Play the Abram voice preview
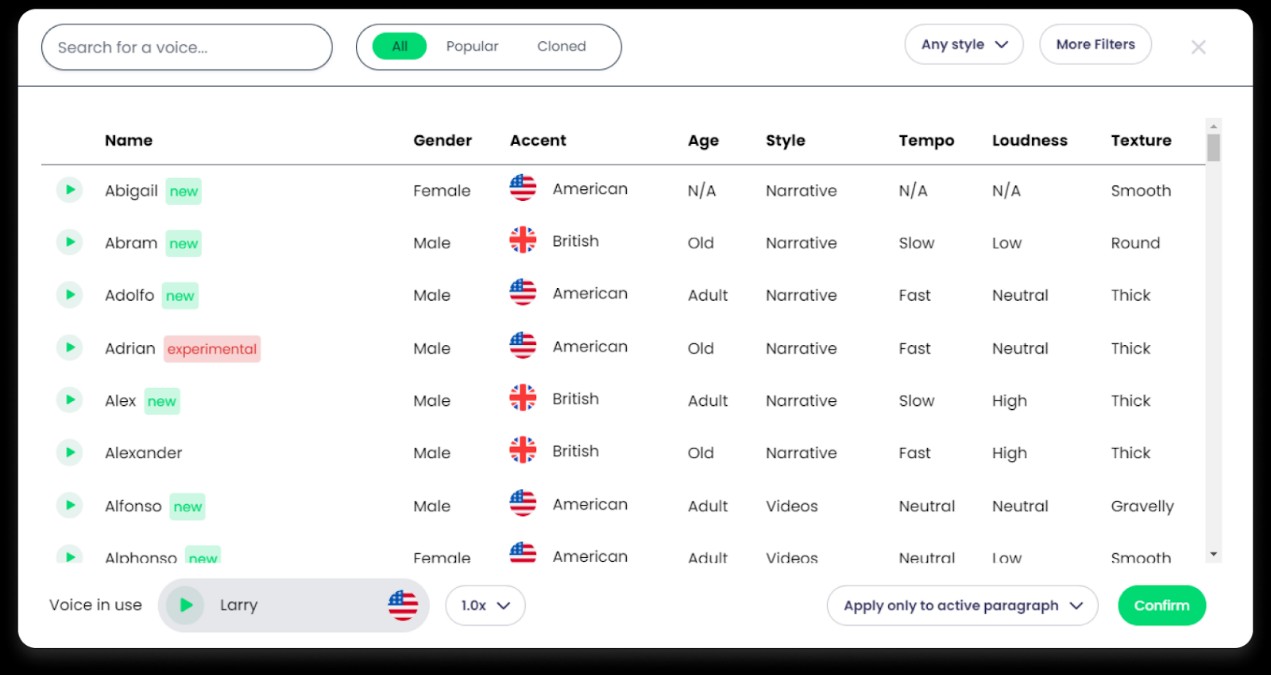 tap(69, 241)
